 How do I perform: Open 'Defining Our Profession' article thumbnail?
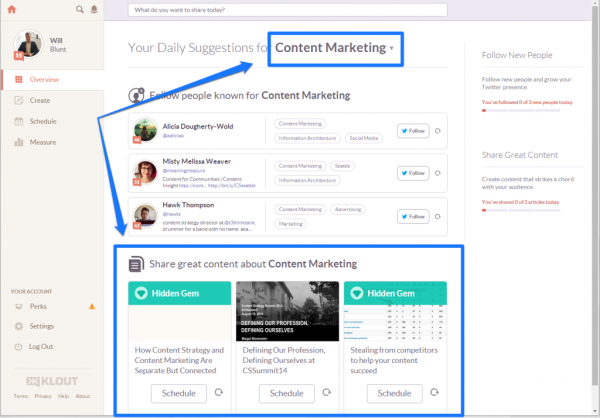[x=287, y=311]
